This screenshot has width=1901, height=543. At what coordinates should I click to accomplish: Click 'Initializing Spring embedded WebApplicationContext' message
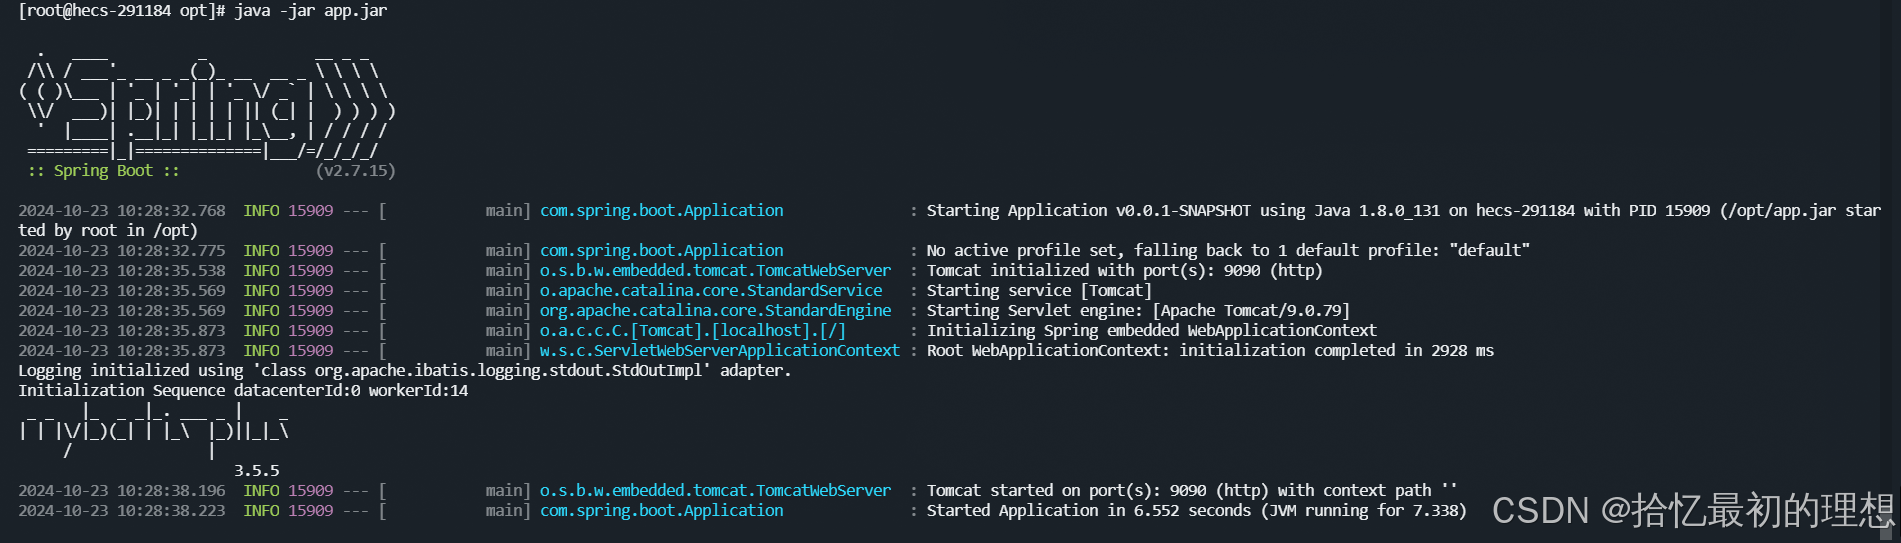tap(1151, 331)
